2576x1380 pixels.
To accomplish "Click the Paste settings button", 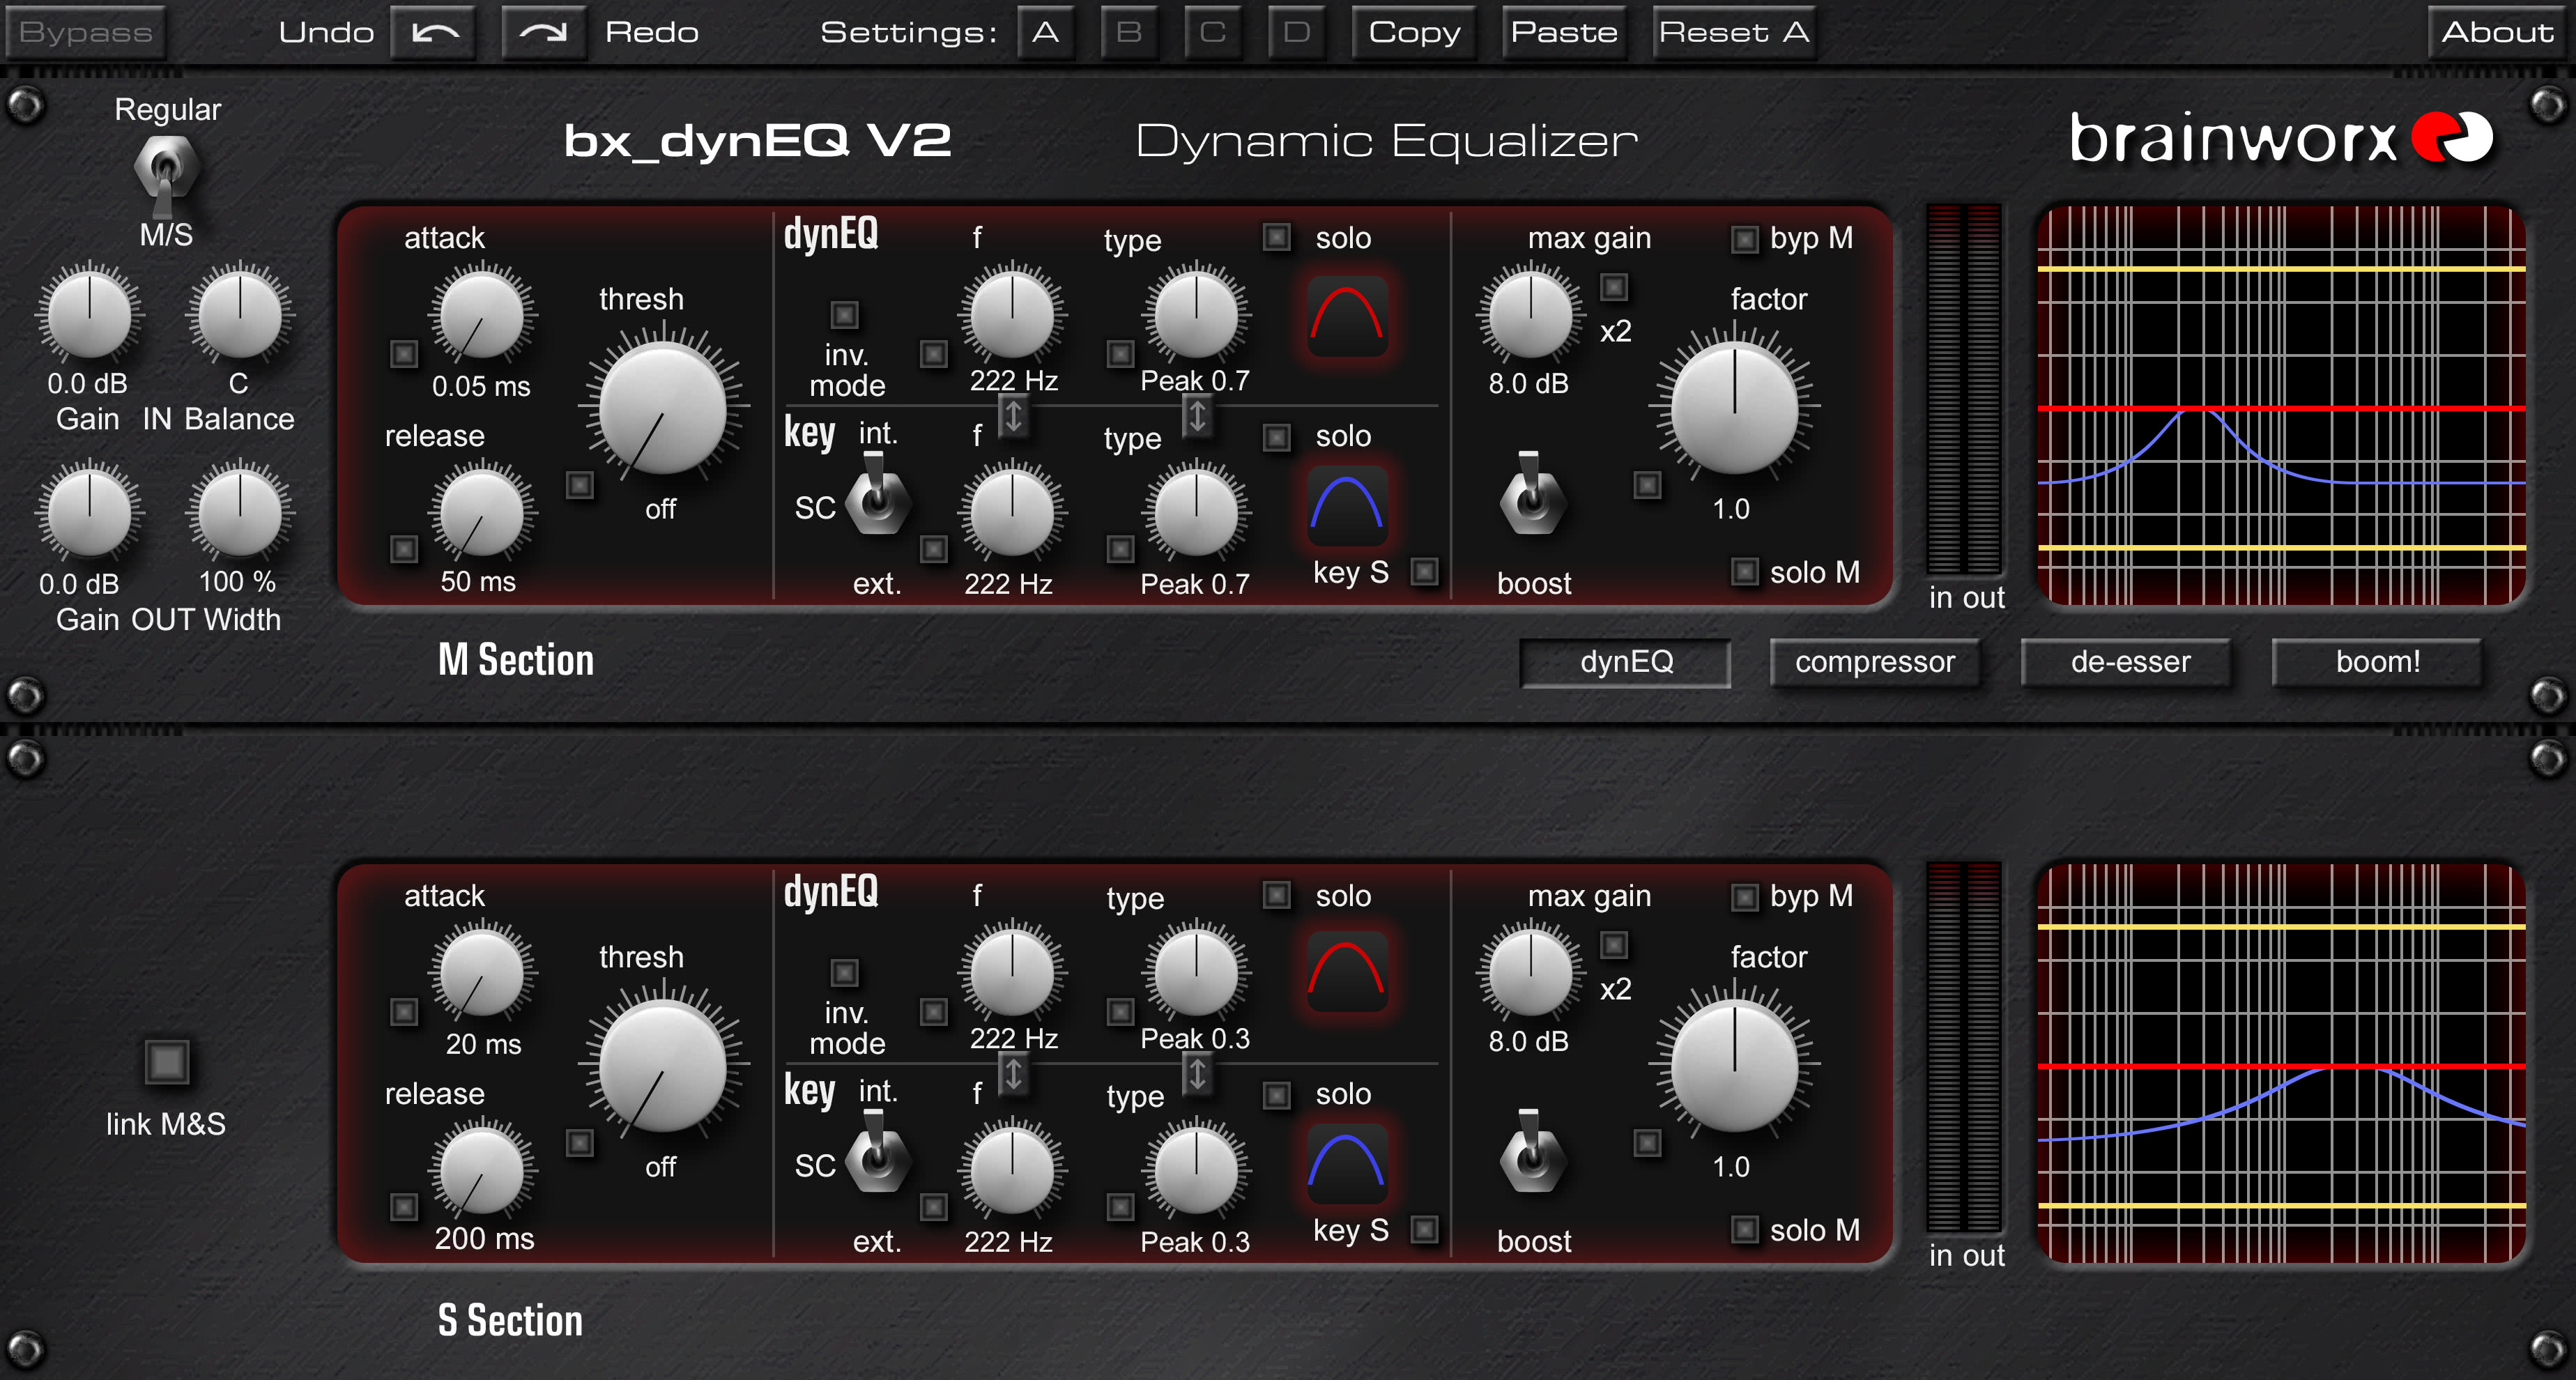I will pyautogui.click(x=1564, y=32).
